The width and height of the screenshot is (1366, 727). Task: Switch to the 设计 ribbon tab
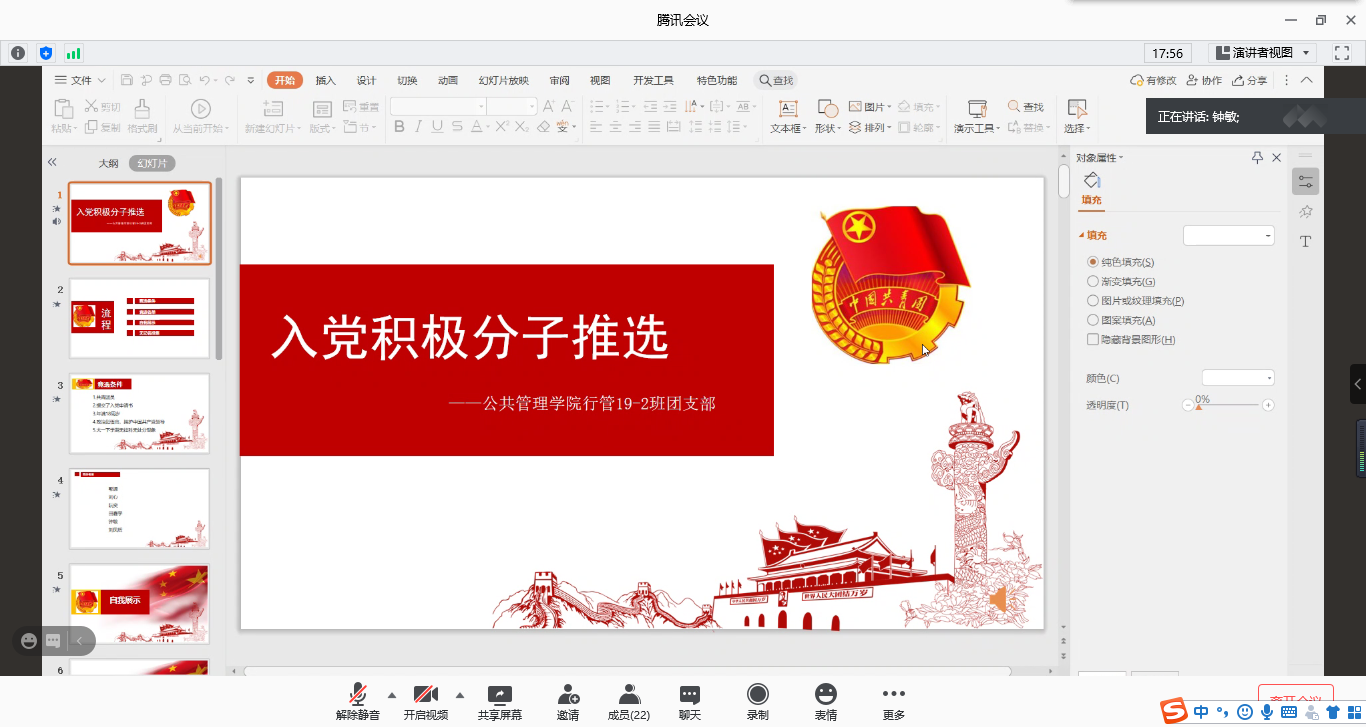point(367,81)
